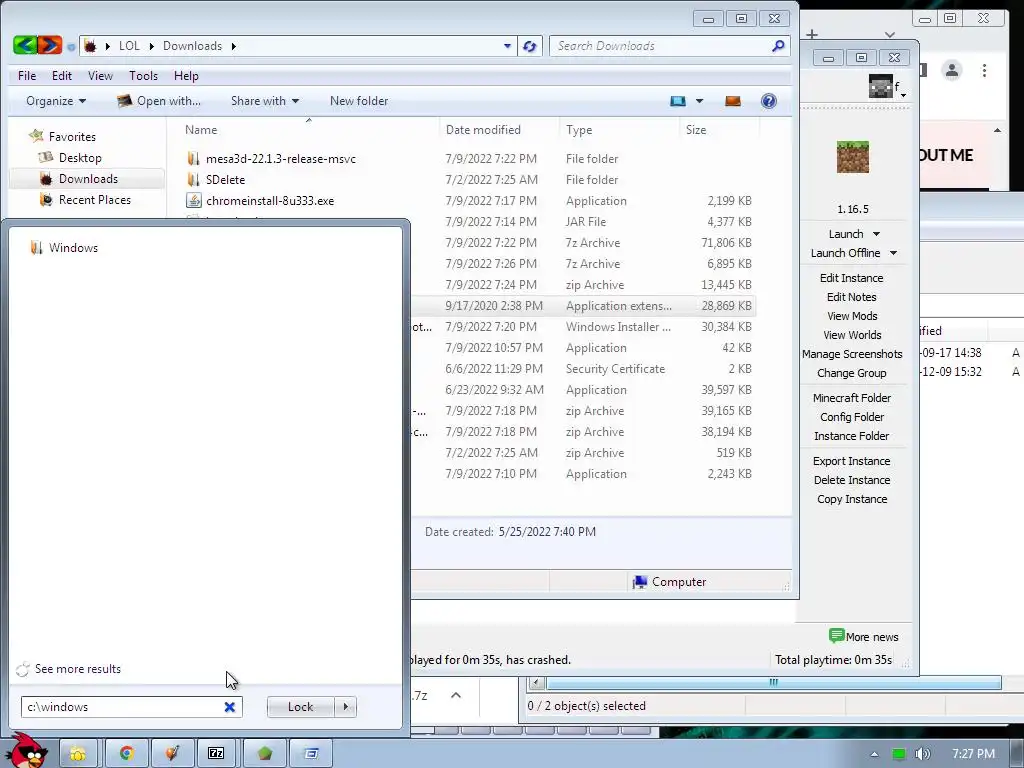Open 7z File Manager in taskbar

point(216,753)
